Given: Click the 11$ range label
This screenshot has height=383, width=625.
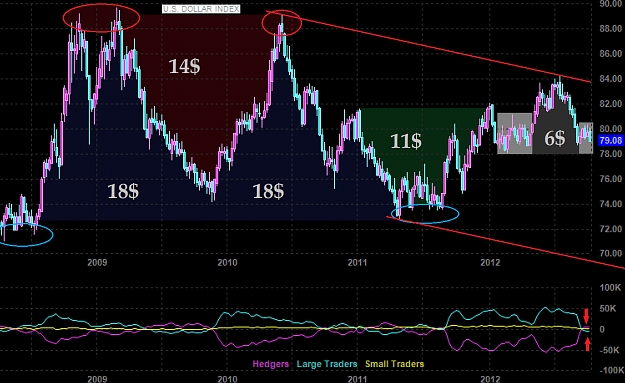Looking at the screenshot, I should (x=405, y=141).
